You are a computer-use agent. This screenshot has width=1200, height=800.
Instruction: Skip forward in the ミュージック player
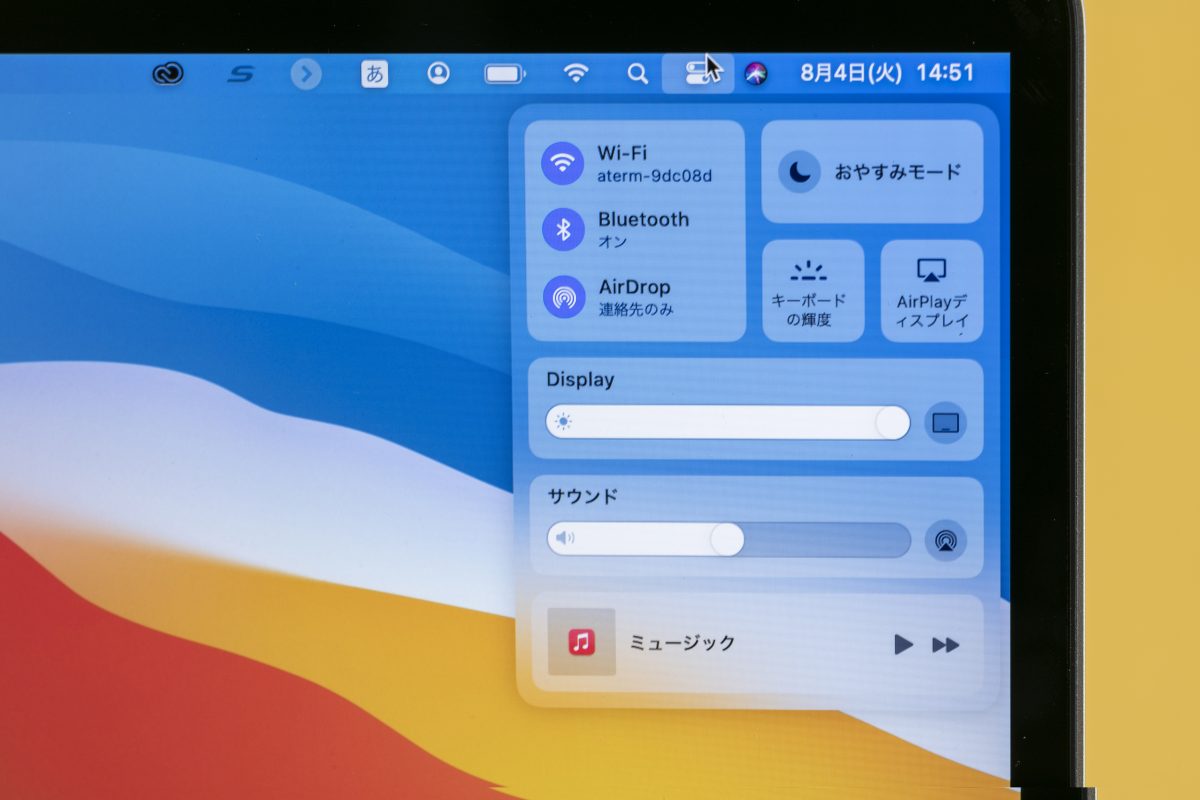pyautogui.click(x=945, y=645)
